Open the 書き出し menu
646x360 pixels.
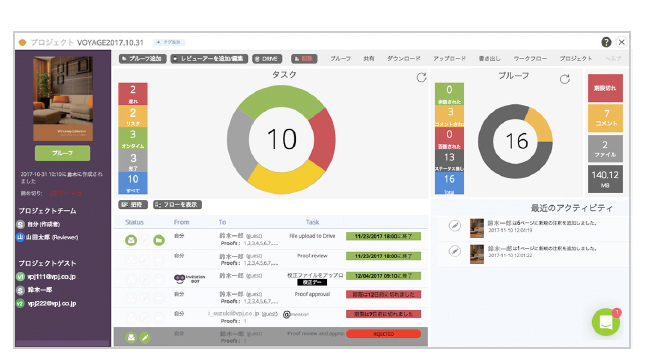click(489, 58)
